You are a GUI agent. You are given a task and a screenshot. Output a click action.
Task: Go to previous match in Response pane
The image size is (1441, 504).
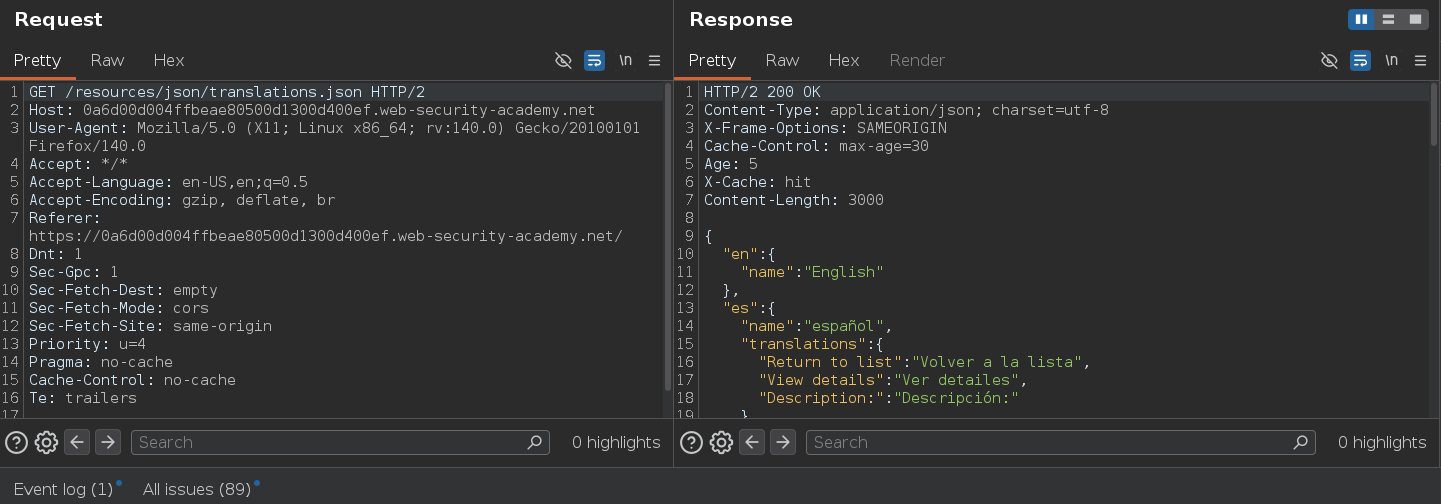coord(753,442)
